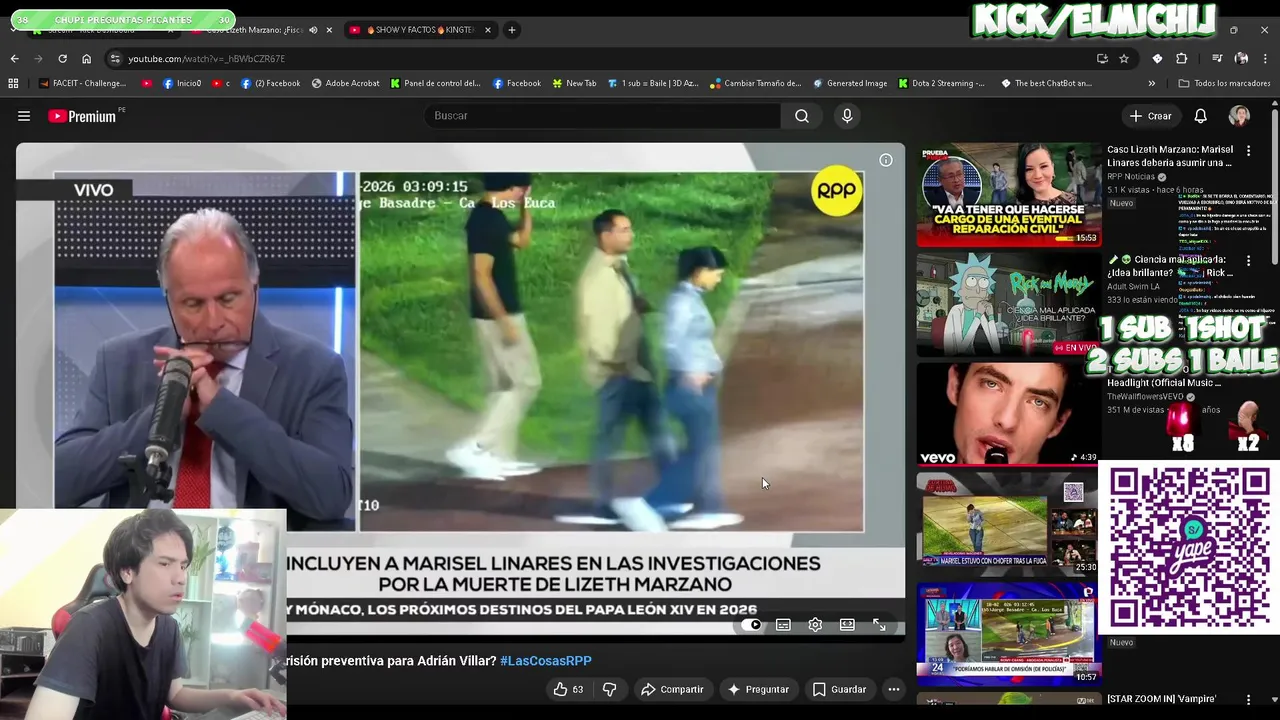Bookmark this page with star icon

coord(1124,59)
